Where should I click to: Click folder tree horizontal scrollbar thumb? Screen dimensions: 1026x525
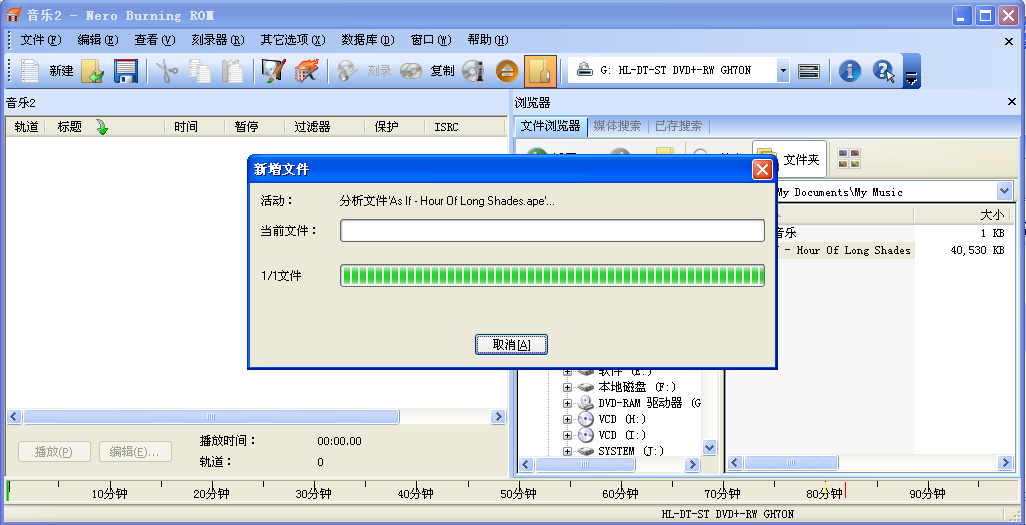(x=585, y=464)
